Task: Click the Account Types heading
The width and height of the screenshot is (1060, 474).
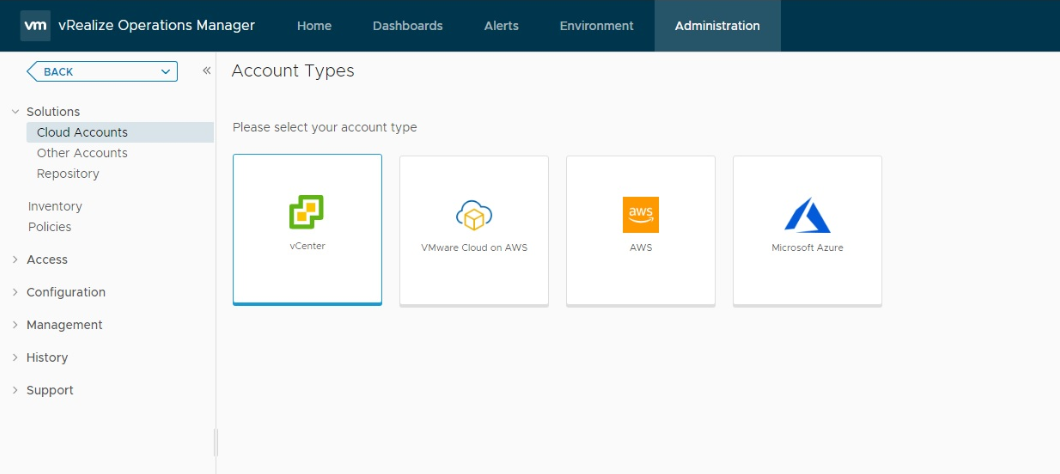Action: click(x=293, y=71)
